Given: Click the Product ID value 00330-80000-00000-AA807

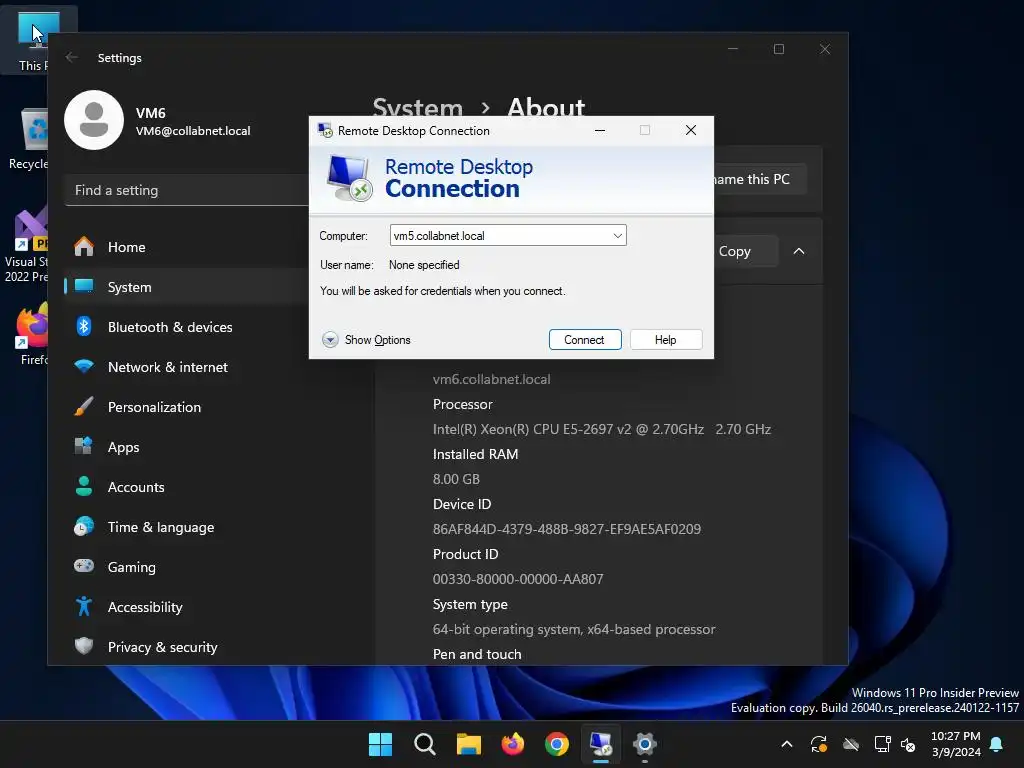Looking at the screenshot, I should pos(518,579).
